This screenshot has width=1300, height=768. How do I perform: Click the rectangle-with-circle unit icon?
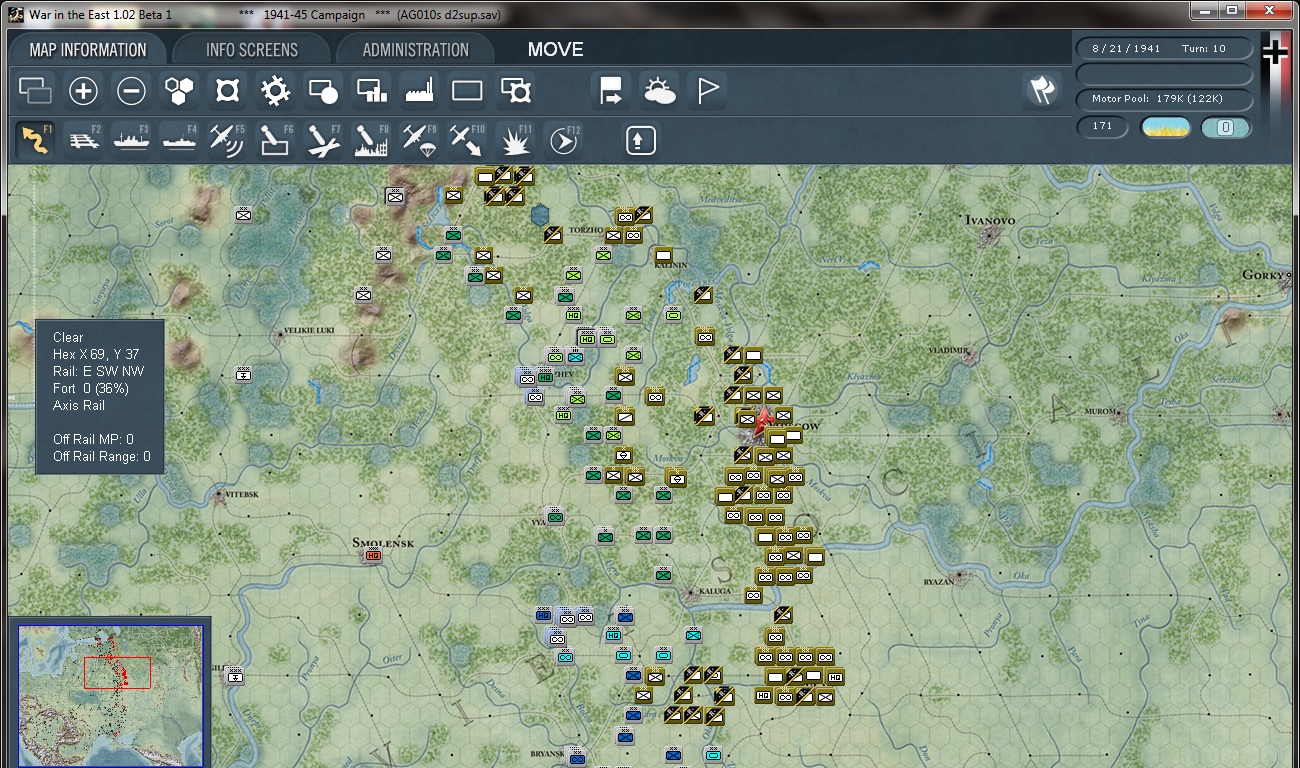tap(323, 91)
